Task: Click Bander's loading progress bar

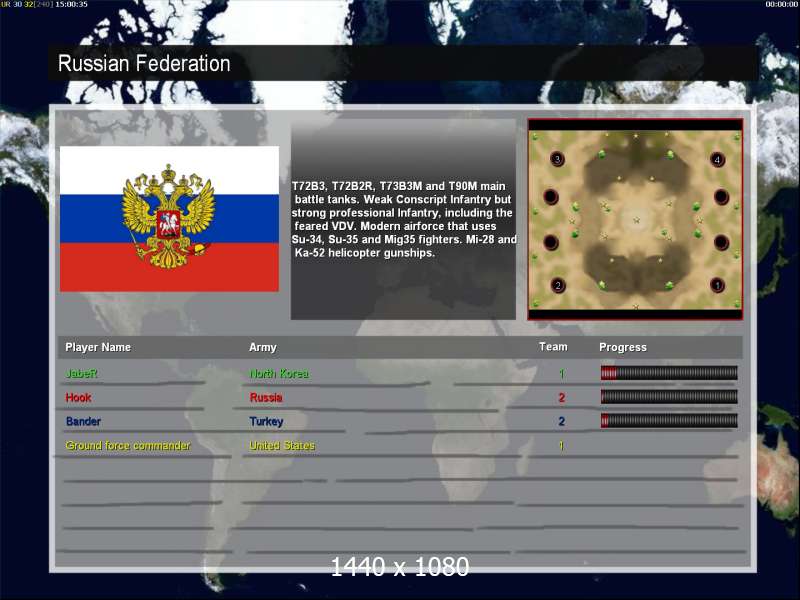Action: coord(669,421)
